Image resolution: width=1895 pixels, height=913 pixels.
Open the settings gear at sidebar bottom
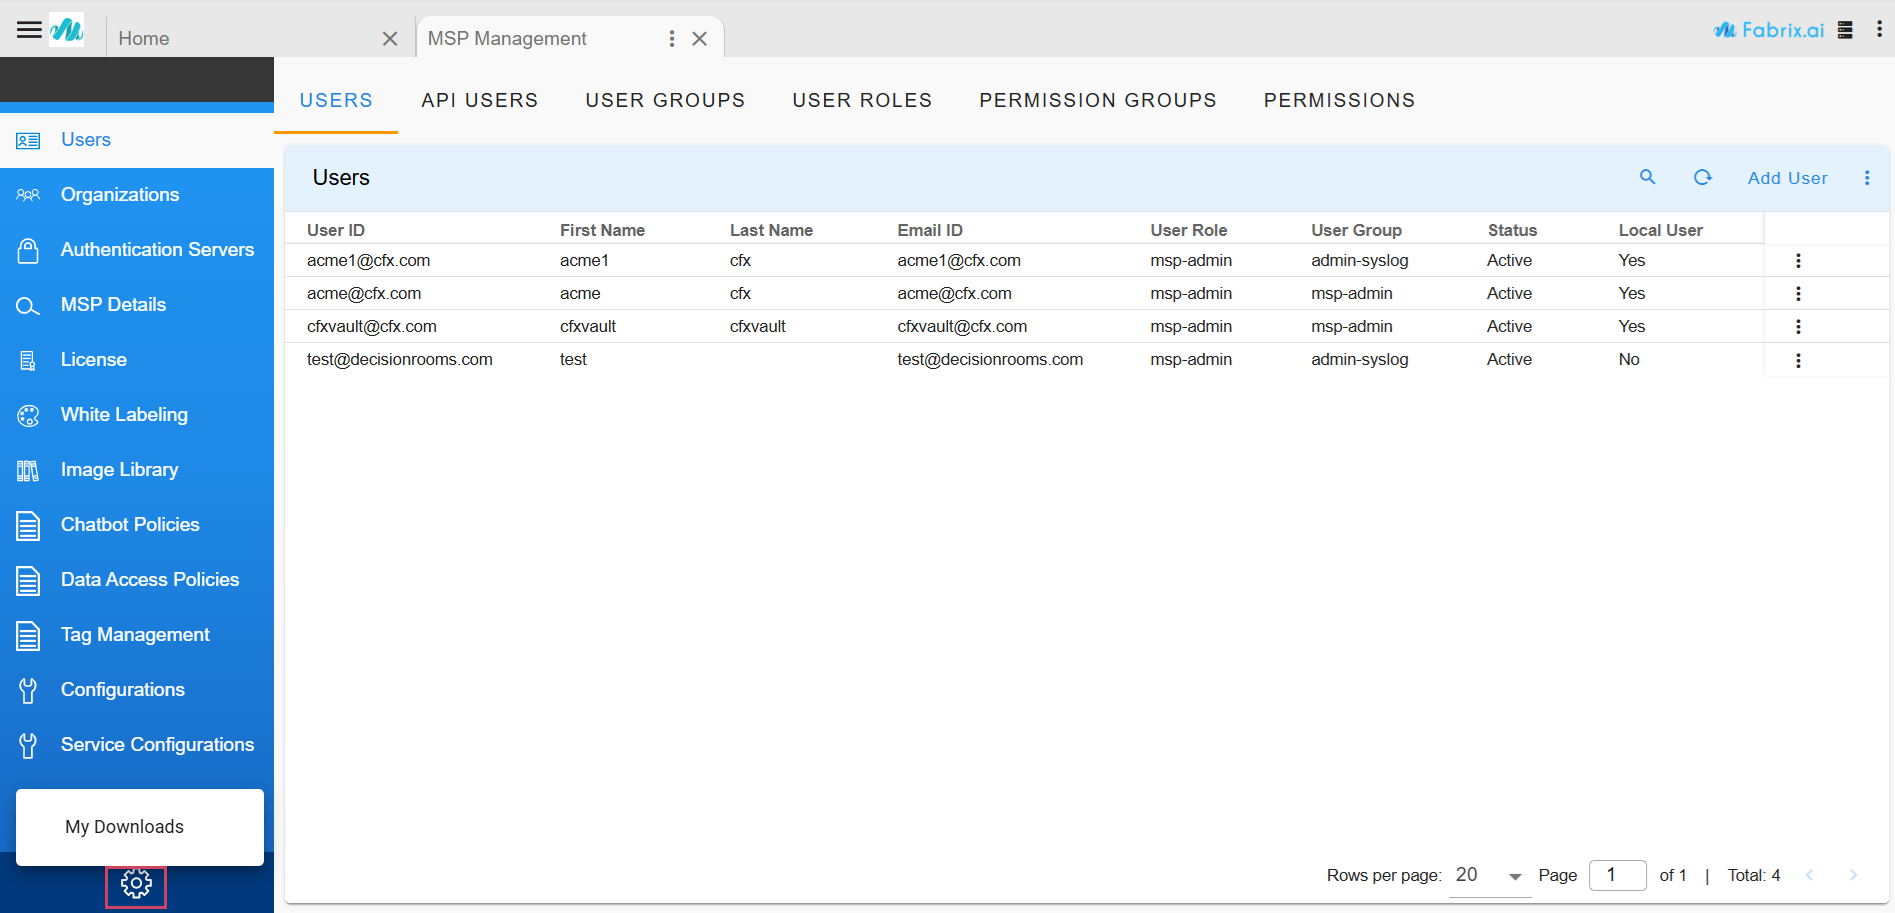point(136,884)
